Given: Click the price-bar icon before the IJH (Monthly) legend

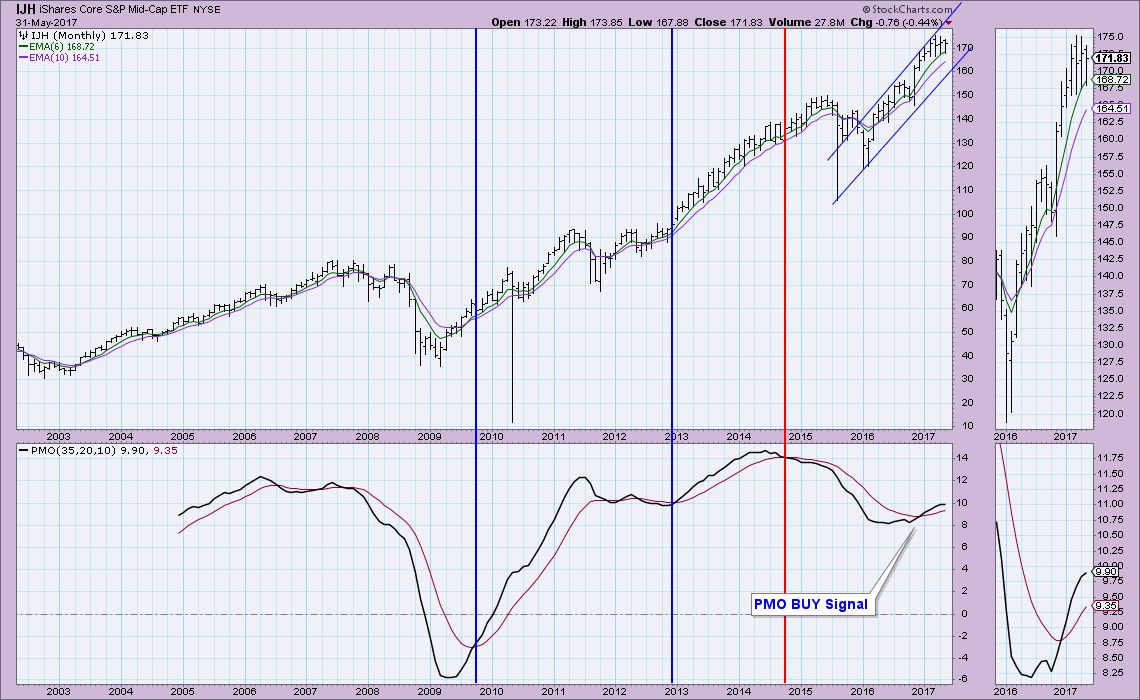Looking at the screenshot, I should [23, 36].
